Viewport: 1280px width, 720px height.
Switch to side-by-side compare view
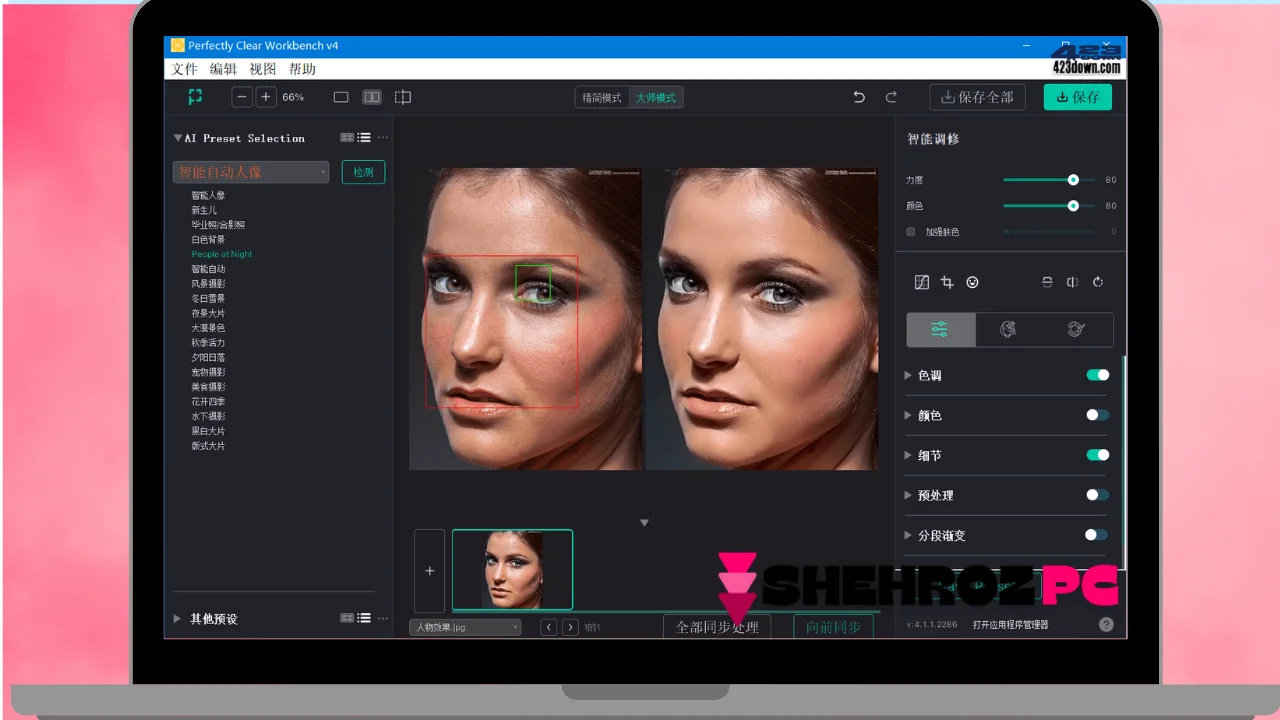372,97
